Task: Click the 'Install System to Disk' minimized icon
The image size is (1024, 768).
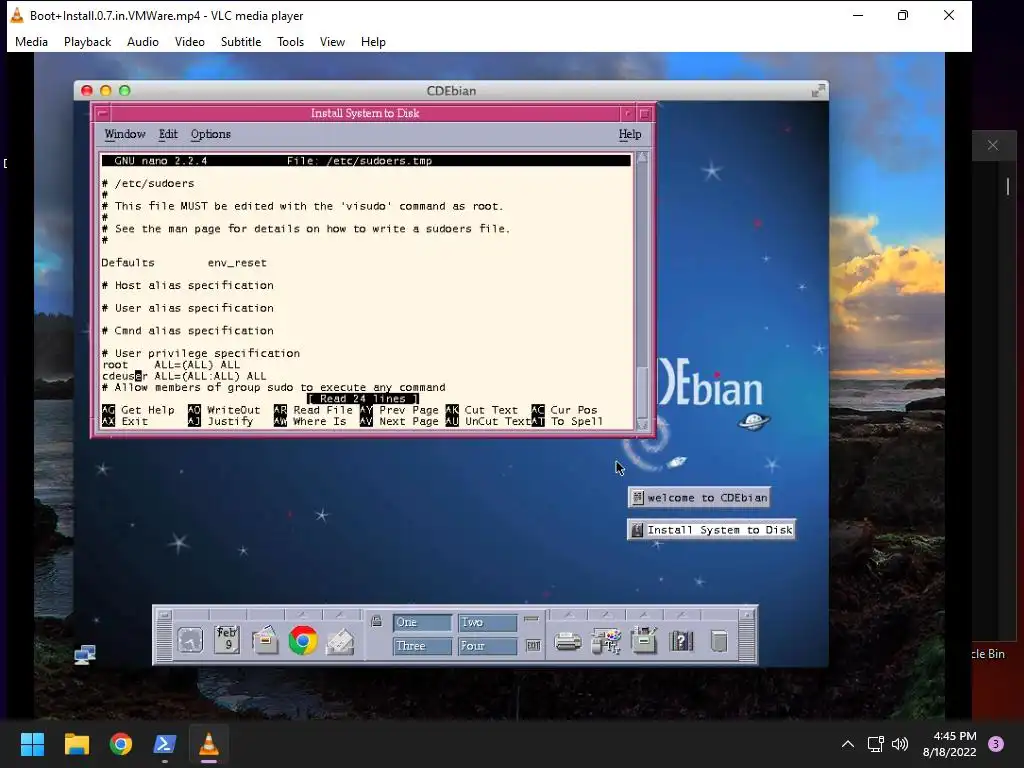Action: click(x=711, y=530)
